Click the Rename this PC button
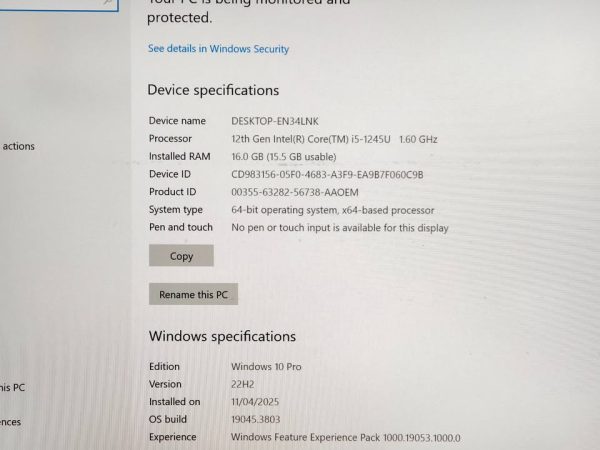This screenshot has width=600, height=450. (193, 294)
